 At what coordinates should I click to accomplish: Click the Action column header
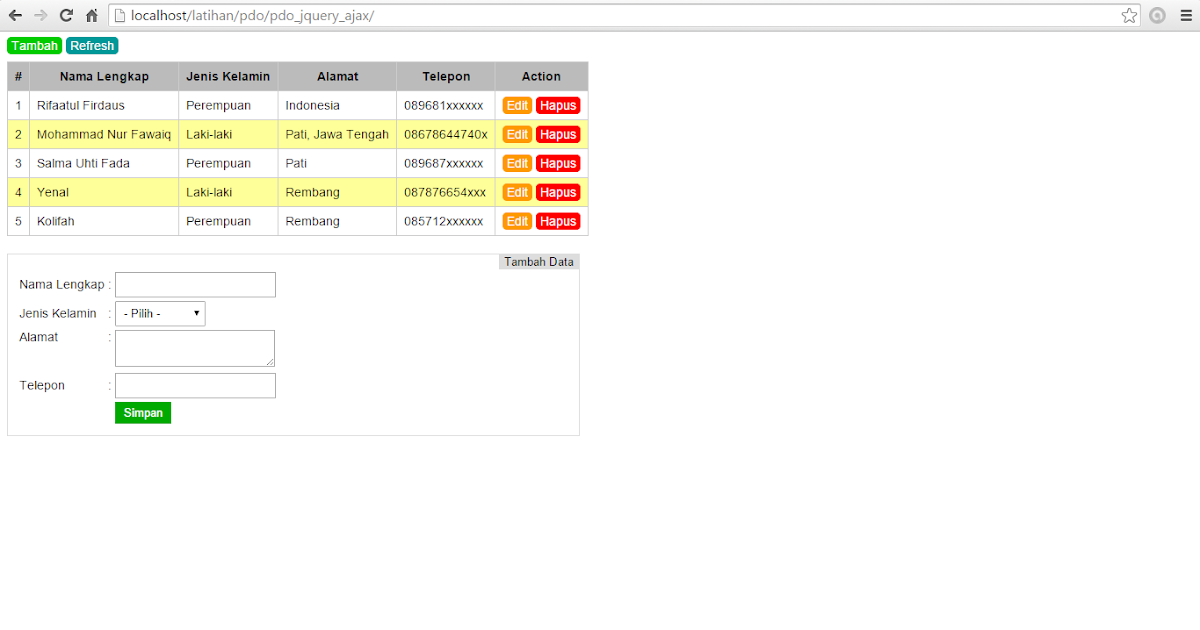tap(541, 76)
